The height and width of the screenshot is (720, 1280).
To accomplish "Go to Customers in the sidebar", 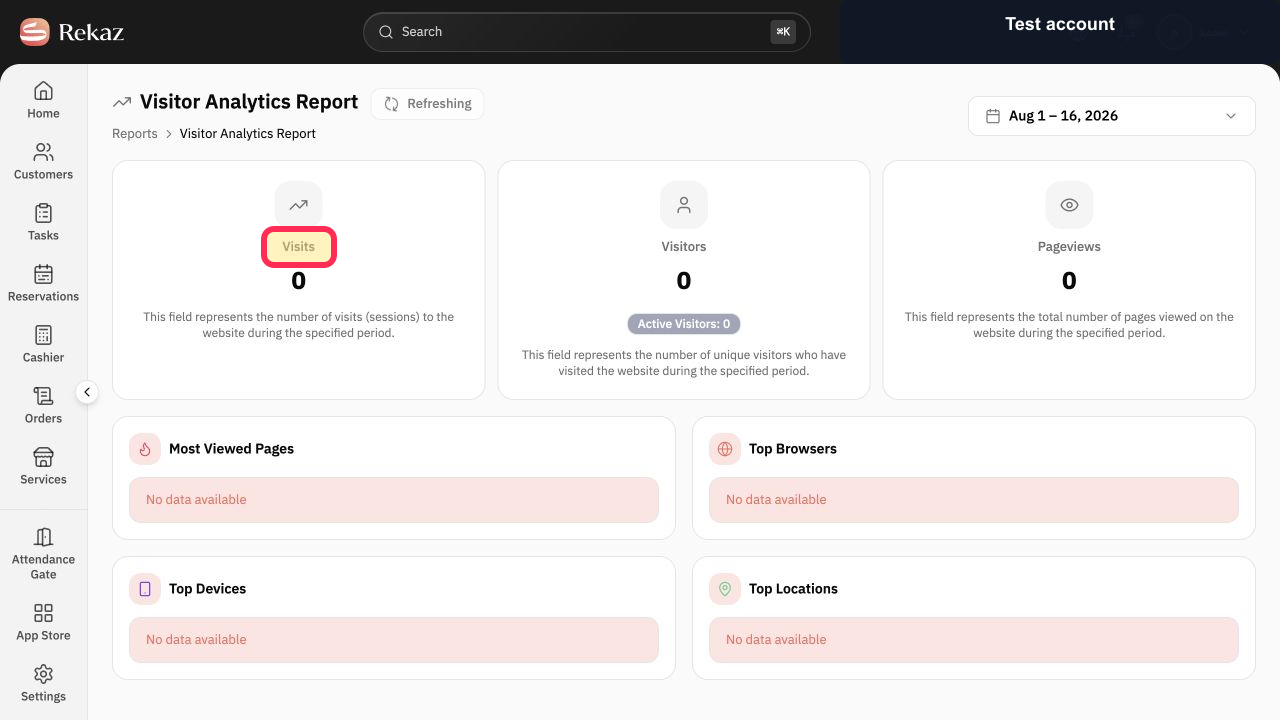I will [43, 152].
